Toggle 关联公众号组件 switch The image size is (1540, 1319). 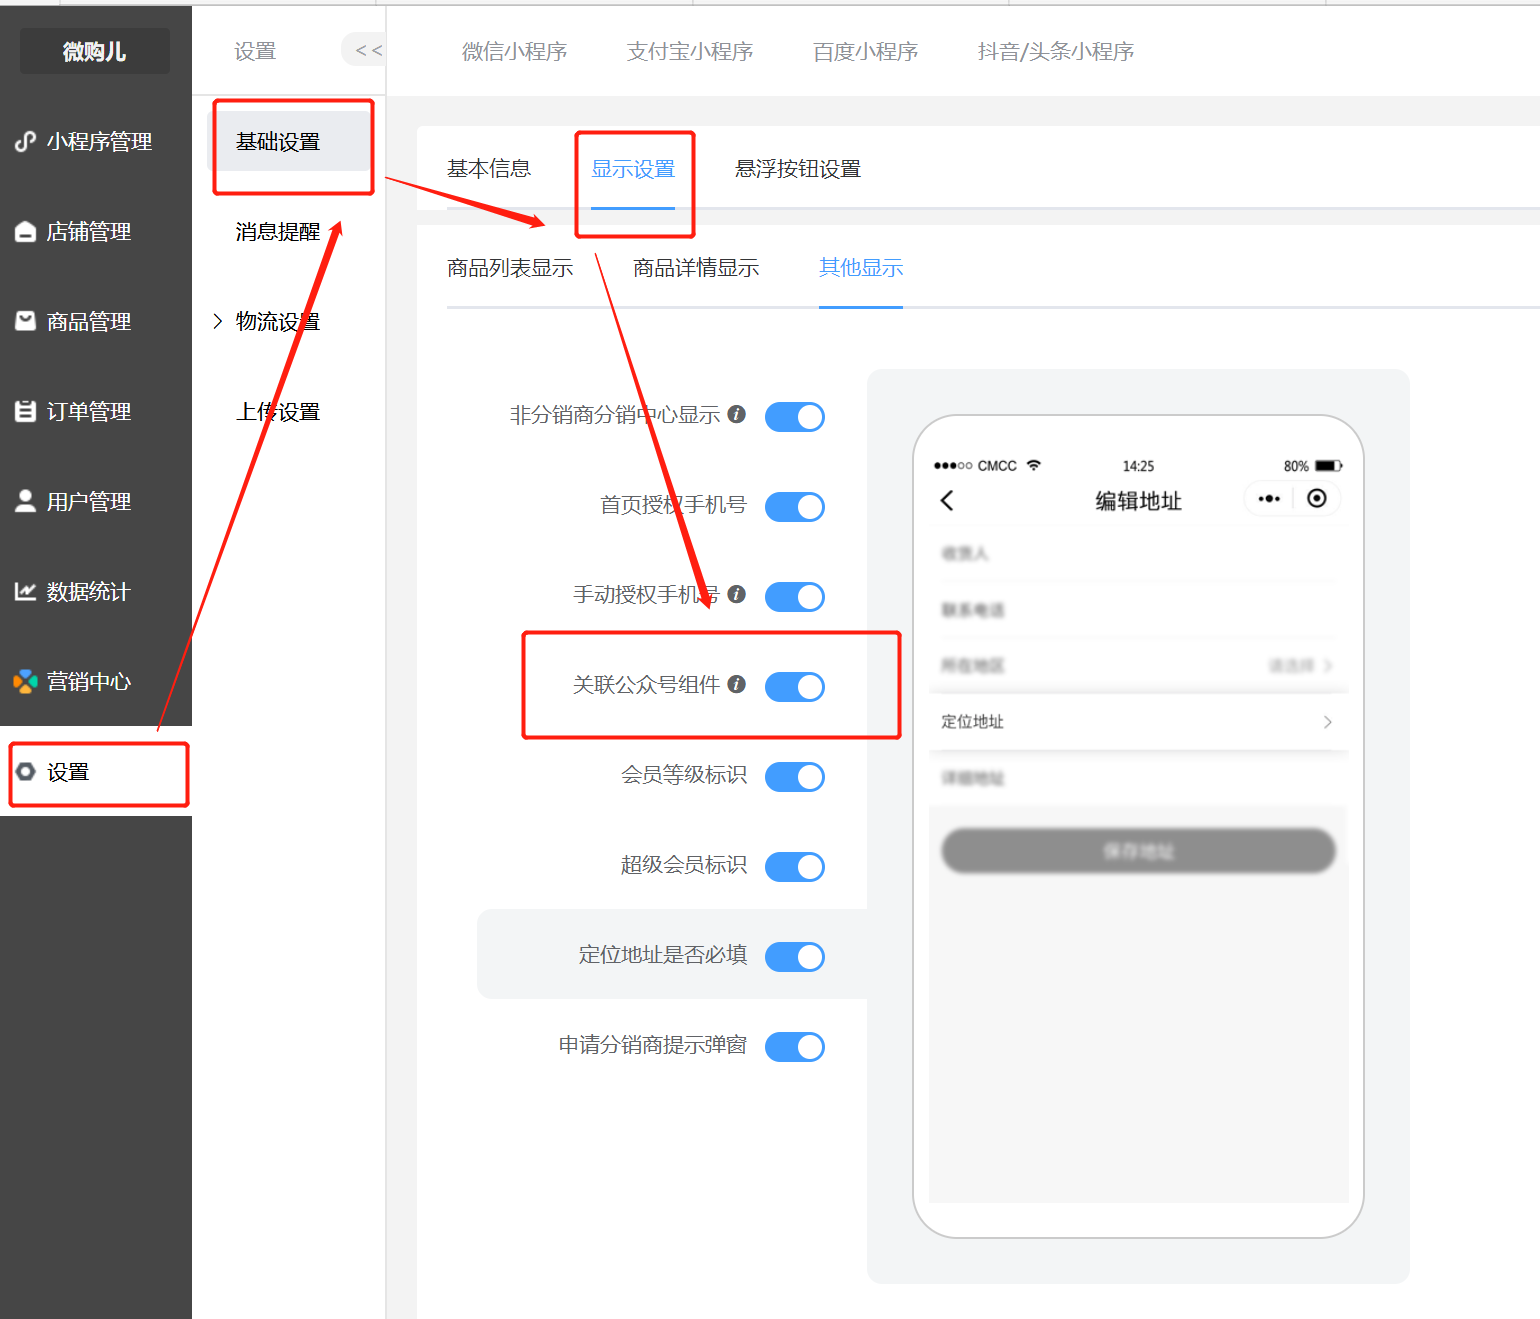[795, 687]
